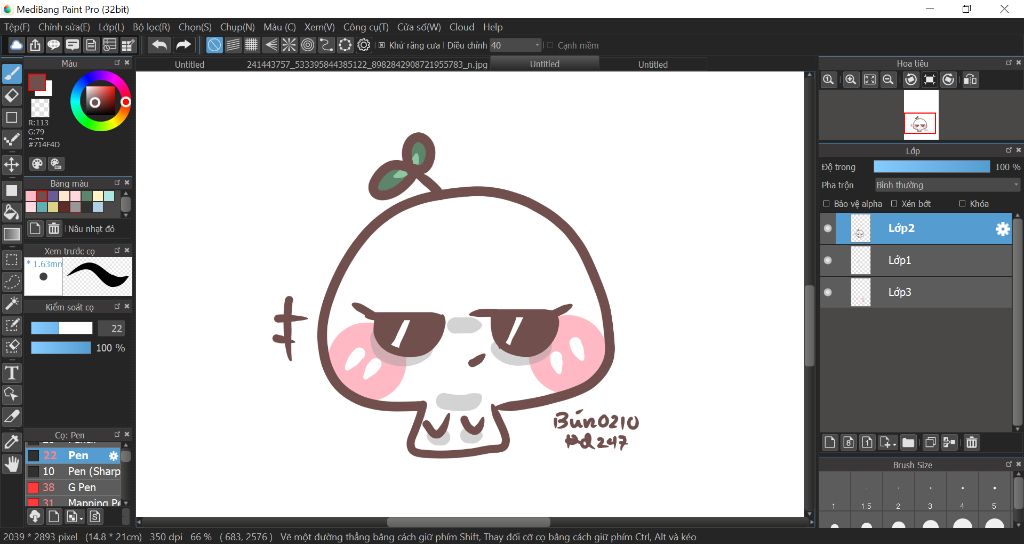Click the Undo arrow in toolbar
Screen dimensions: 1024x544
click(x=159, y=45)
